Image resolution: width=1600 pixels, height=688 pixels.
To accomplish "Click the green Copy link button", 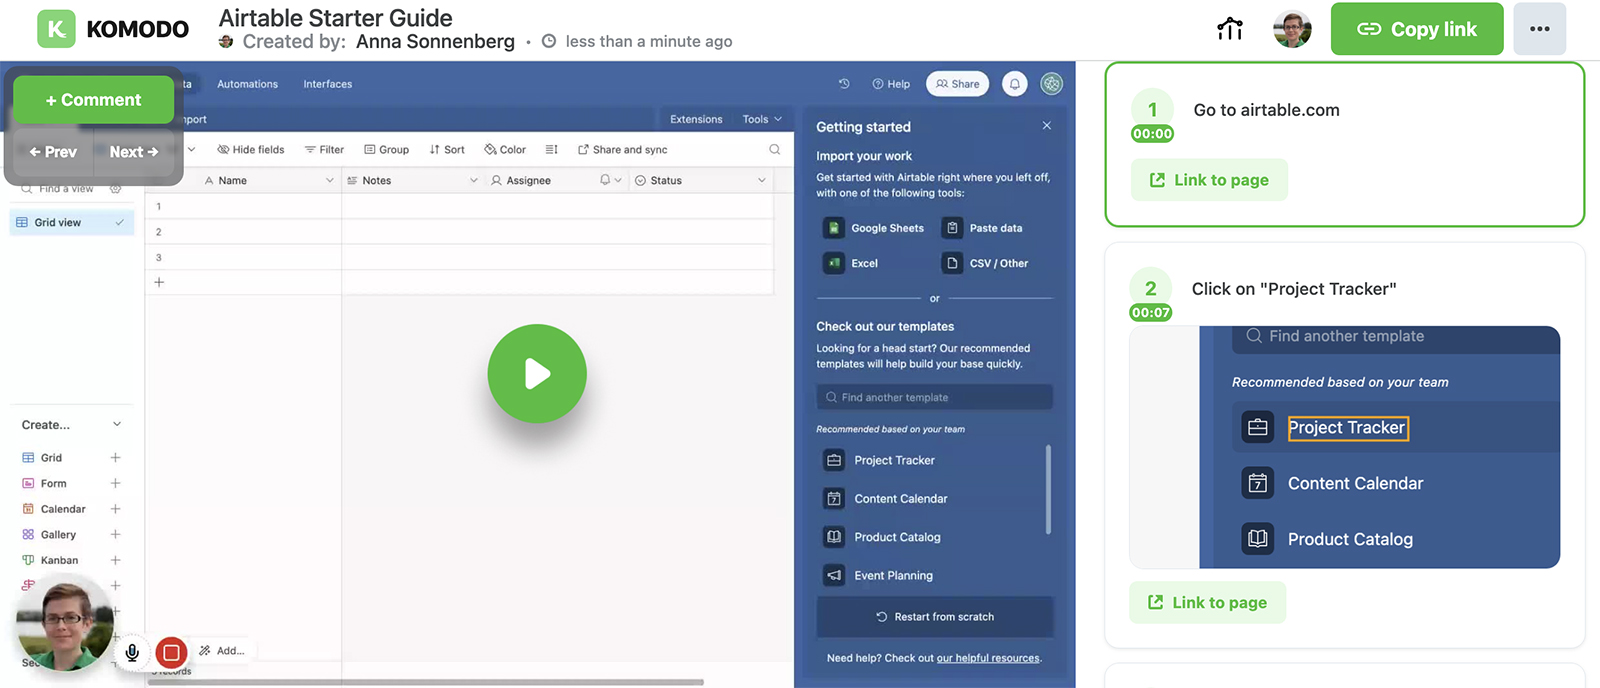I will (x=1417, y=29).
